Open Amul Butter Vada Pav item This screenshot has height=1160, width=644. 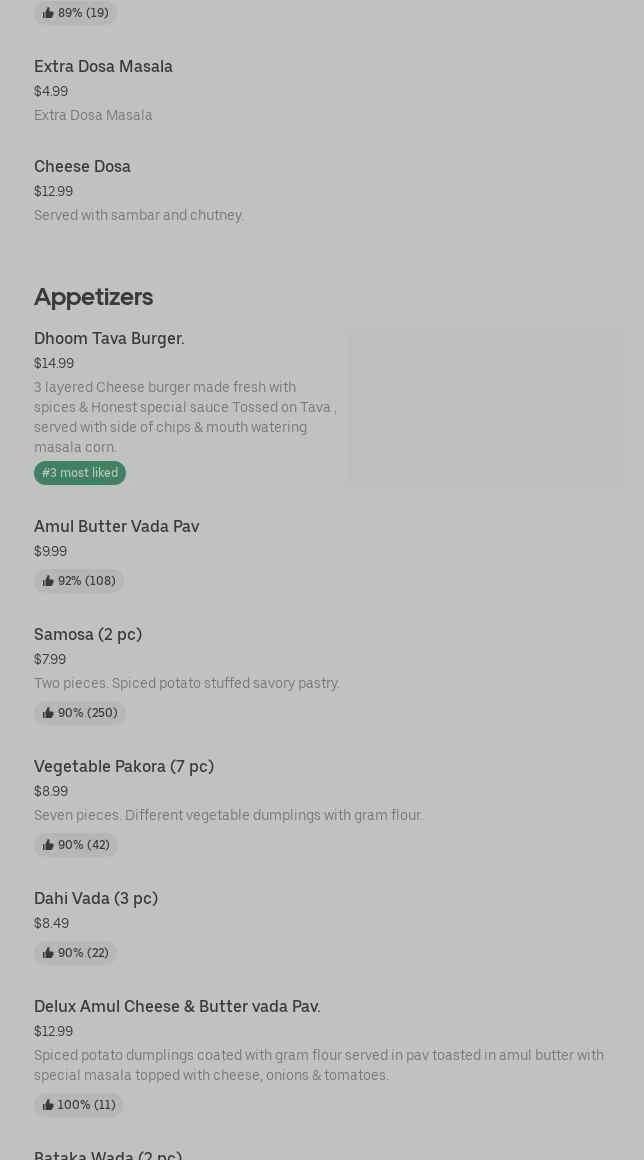(116, 527)
